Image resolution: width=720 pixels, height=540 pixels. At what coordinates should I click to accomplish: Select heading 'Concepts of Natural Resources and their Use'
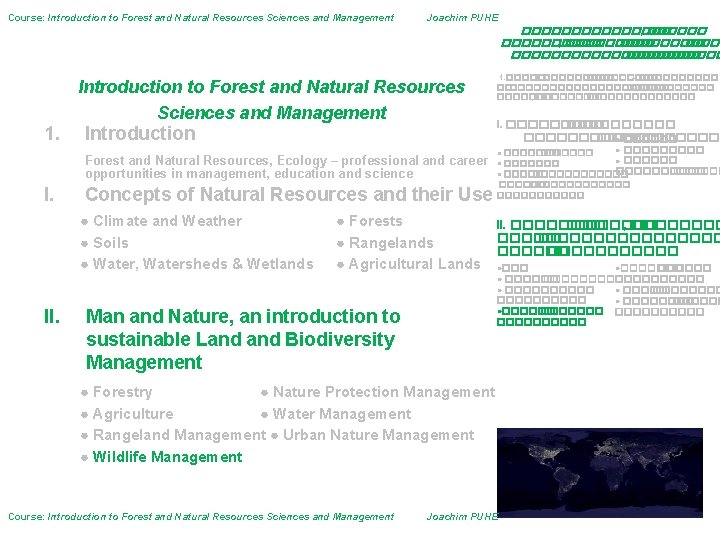click(x=289, y=195)
